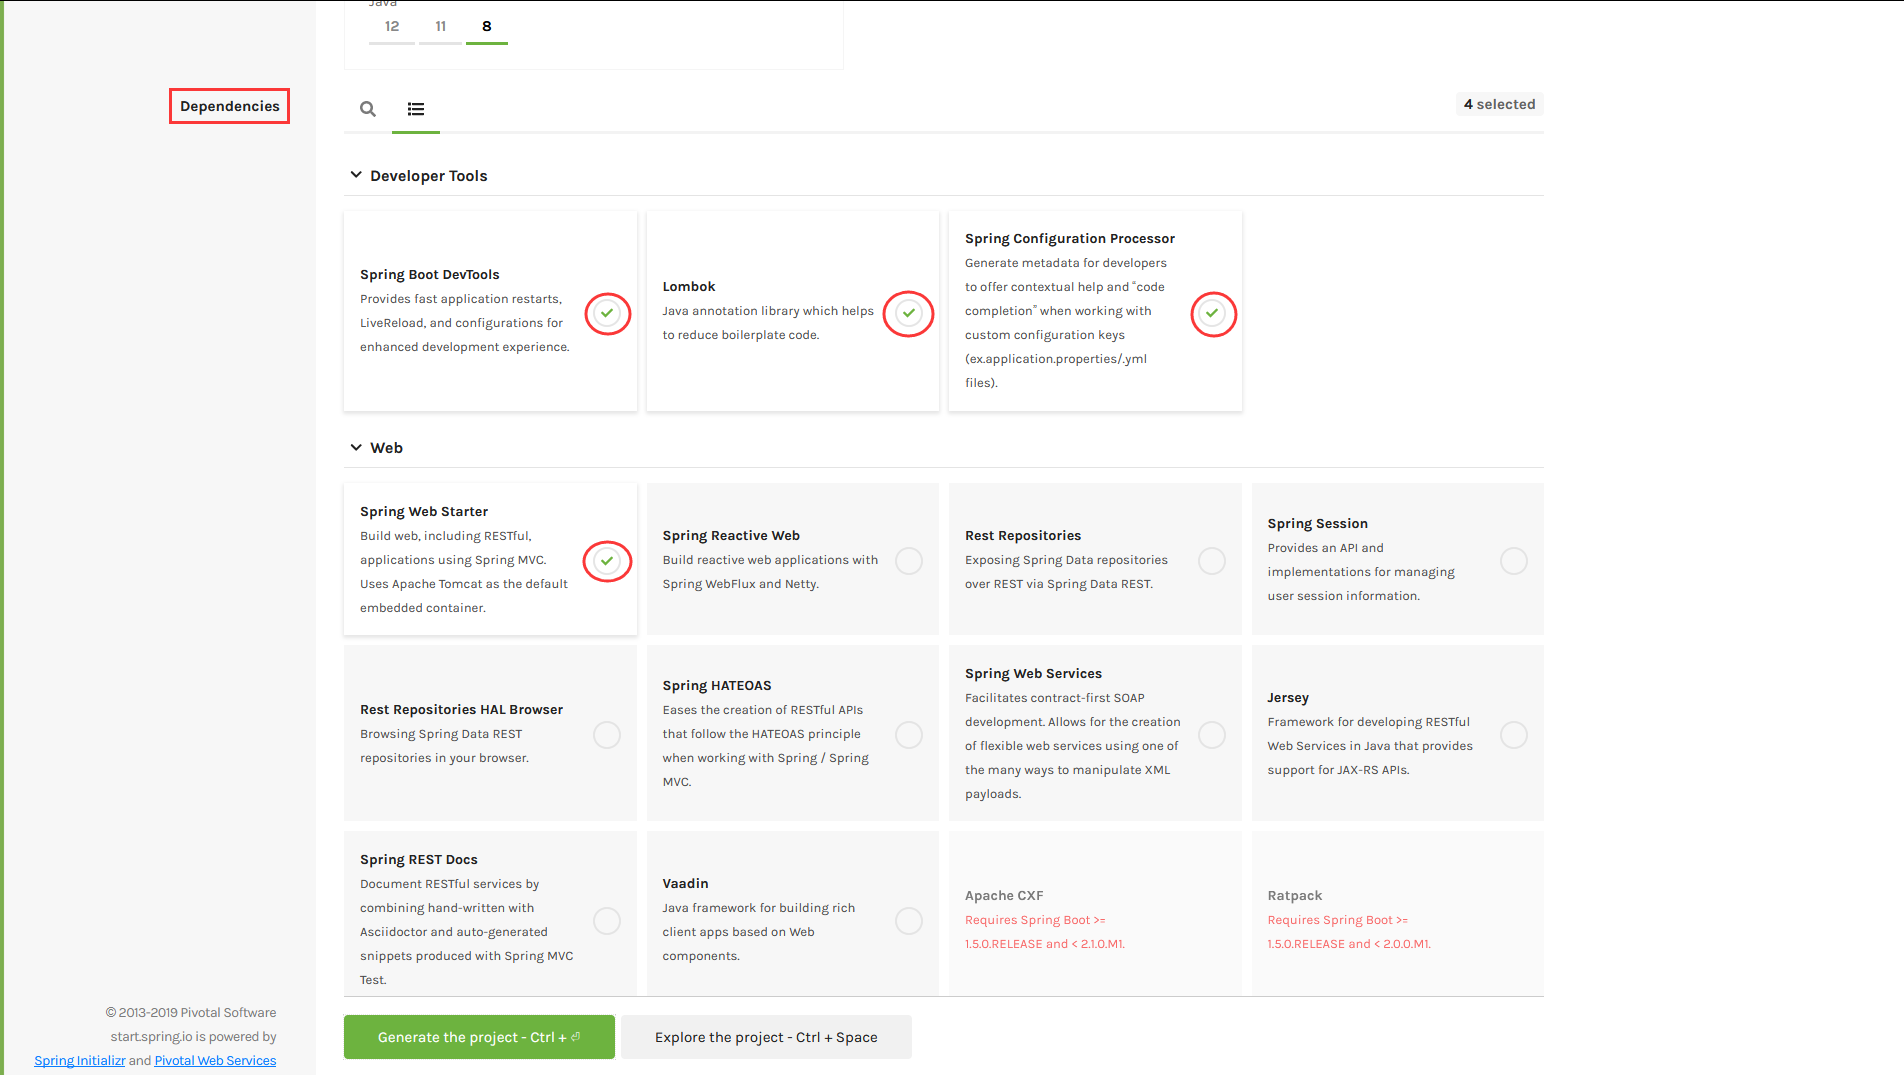Deselect Spring Configuration Processor checkmark

pos(1212,313)
